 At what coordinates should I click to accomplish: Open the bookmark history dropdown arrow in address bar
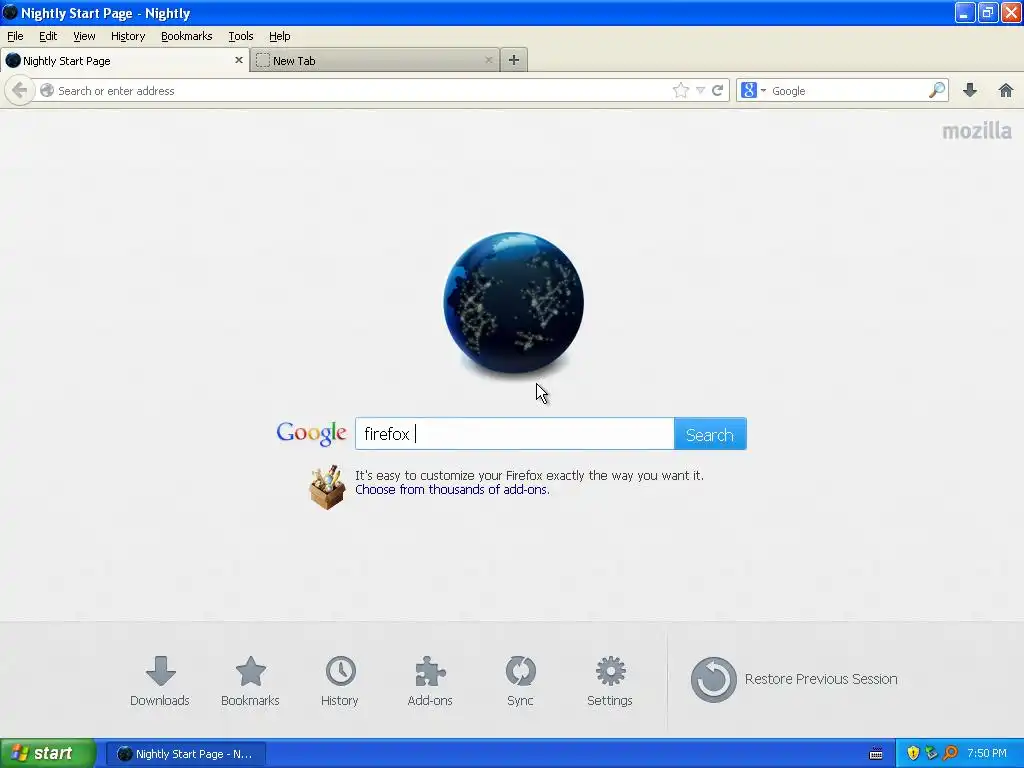coord(700,90)
